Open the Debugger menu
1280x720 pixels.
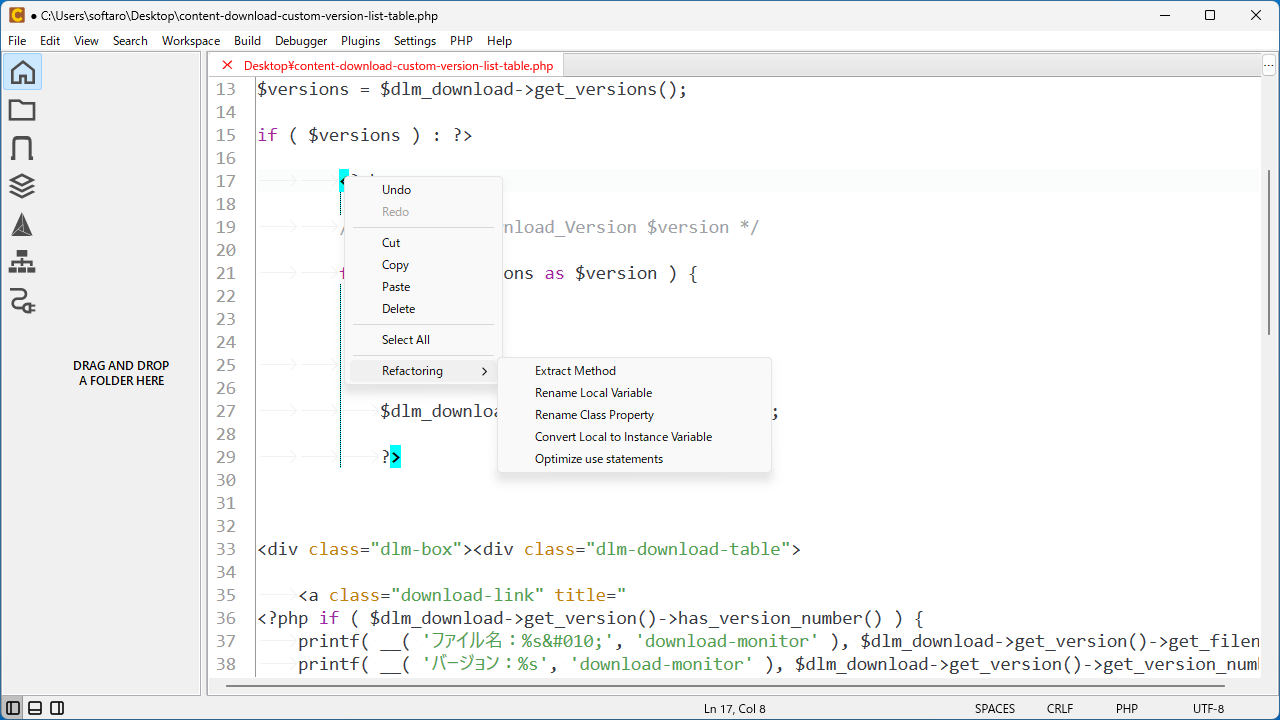(301, 41)
